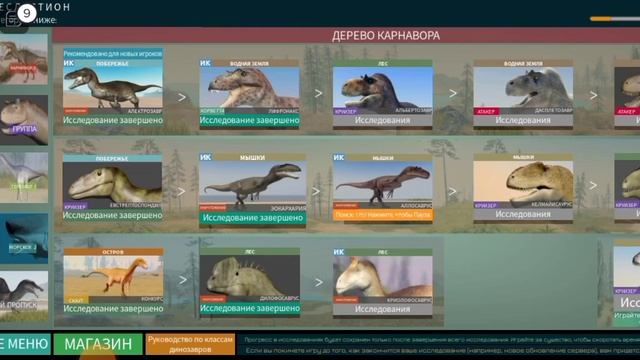Click ВОДНАЯ ЗЕМЛЯ label on Лифронакс card
This screenshot has width=640, height=360.
249,63
